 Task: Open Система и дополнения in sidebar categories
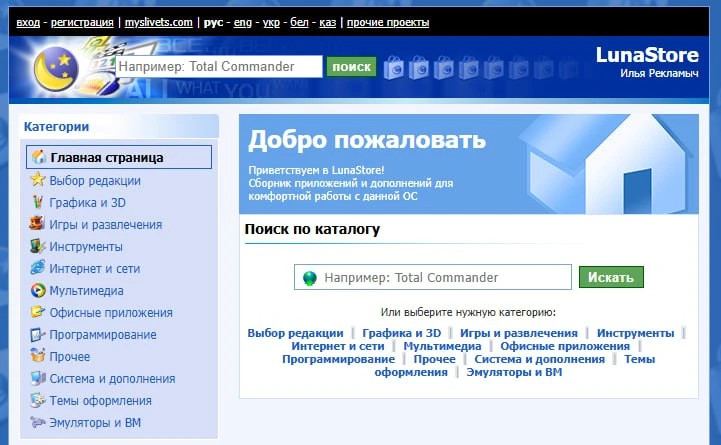click(x=113, y=379)
